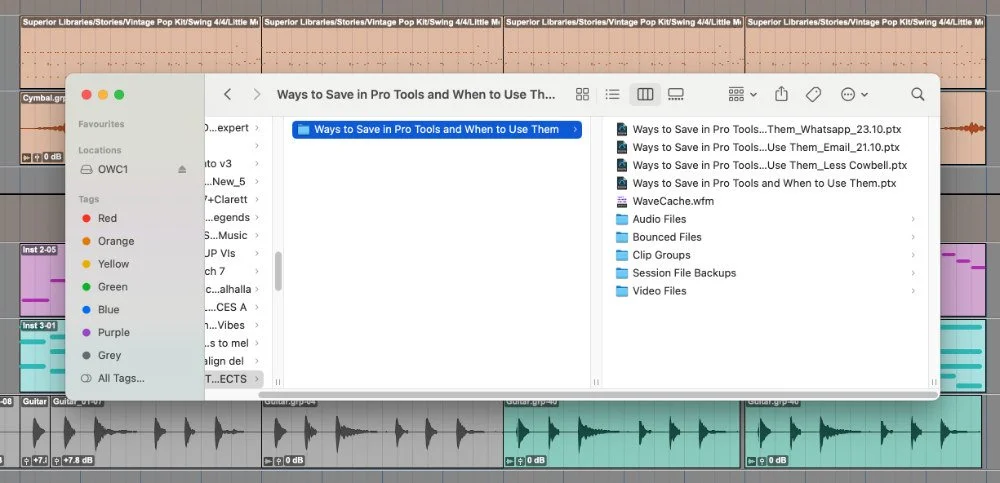The image size is (1000, 483).
Task: Open the Video Files folder
Action: click(x=659, y=290)
